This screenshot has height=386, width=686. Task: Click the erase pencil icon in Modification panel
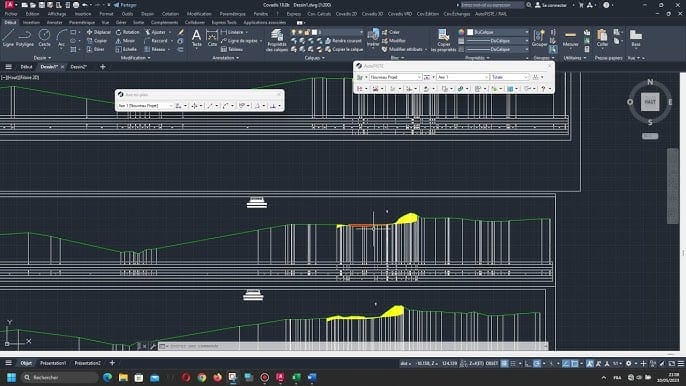[x=181, y=32]
